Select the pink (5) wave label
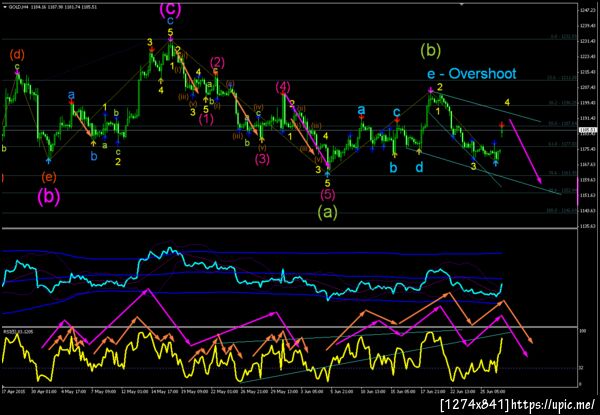 (328, 194)
